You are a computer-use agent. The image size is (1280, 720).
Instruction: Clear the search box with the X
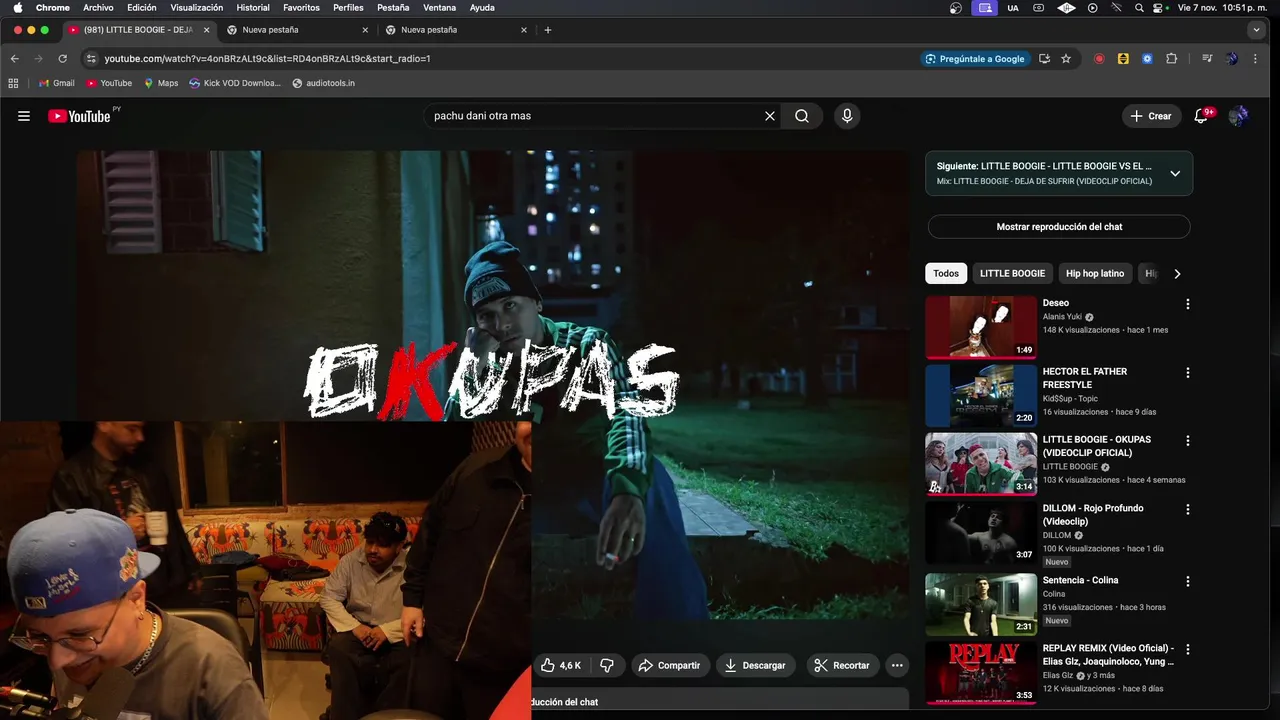click(770, 116)
